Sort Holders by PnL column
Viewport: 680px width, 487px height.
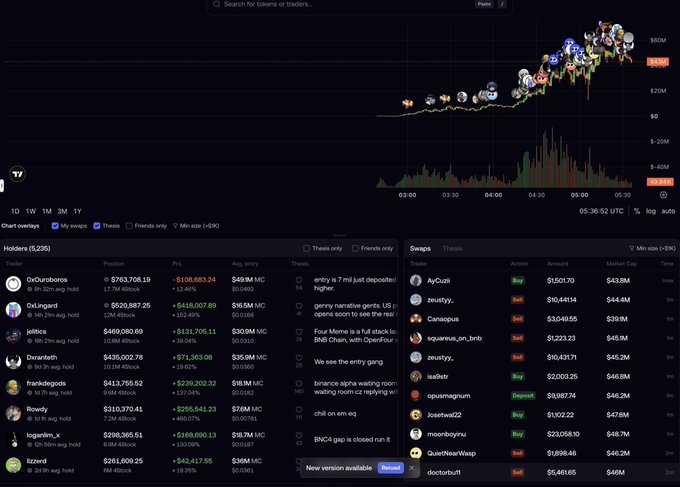(x=177, y=264)
